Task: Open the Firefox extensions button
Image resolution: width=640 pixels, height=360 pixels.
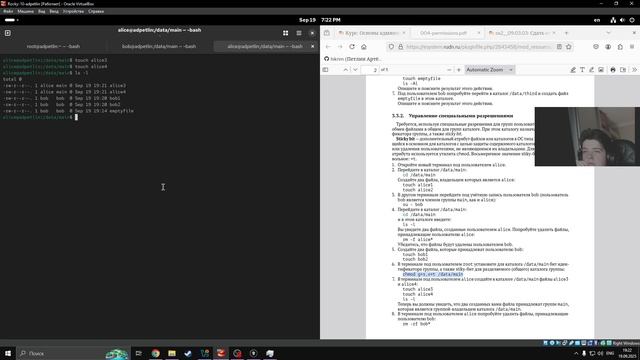Action: pos(620,47)
